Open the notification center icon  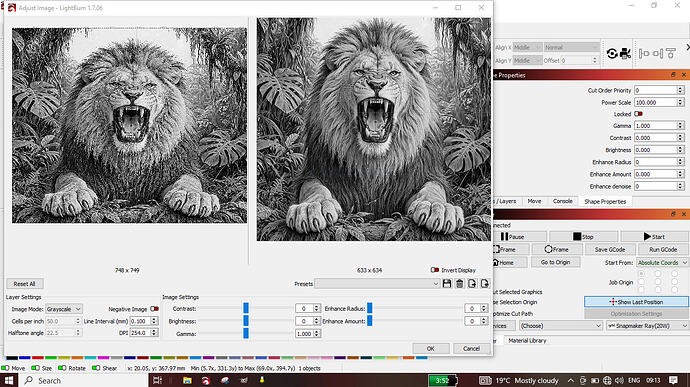(673, 380)
